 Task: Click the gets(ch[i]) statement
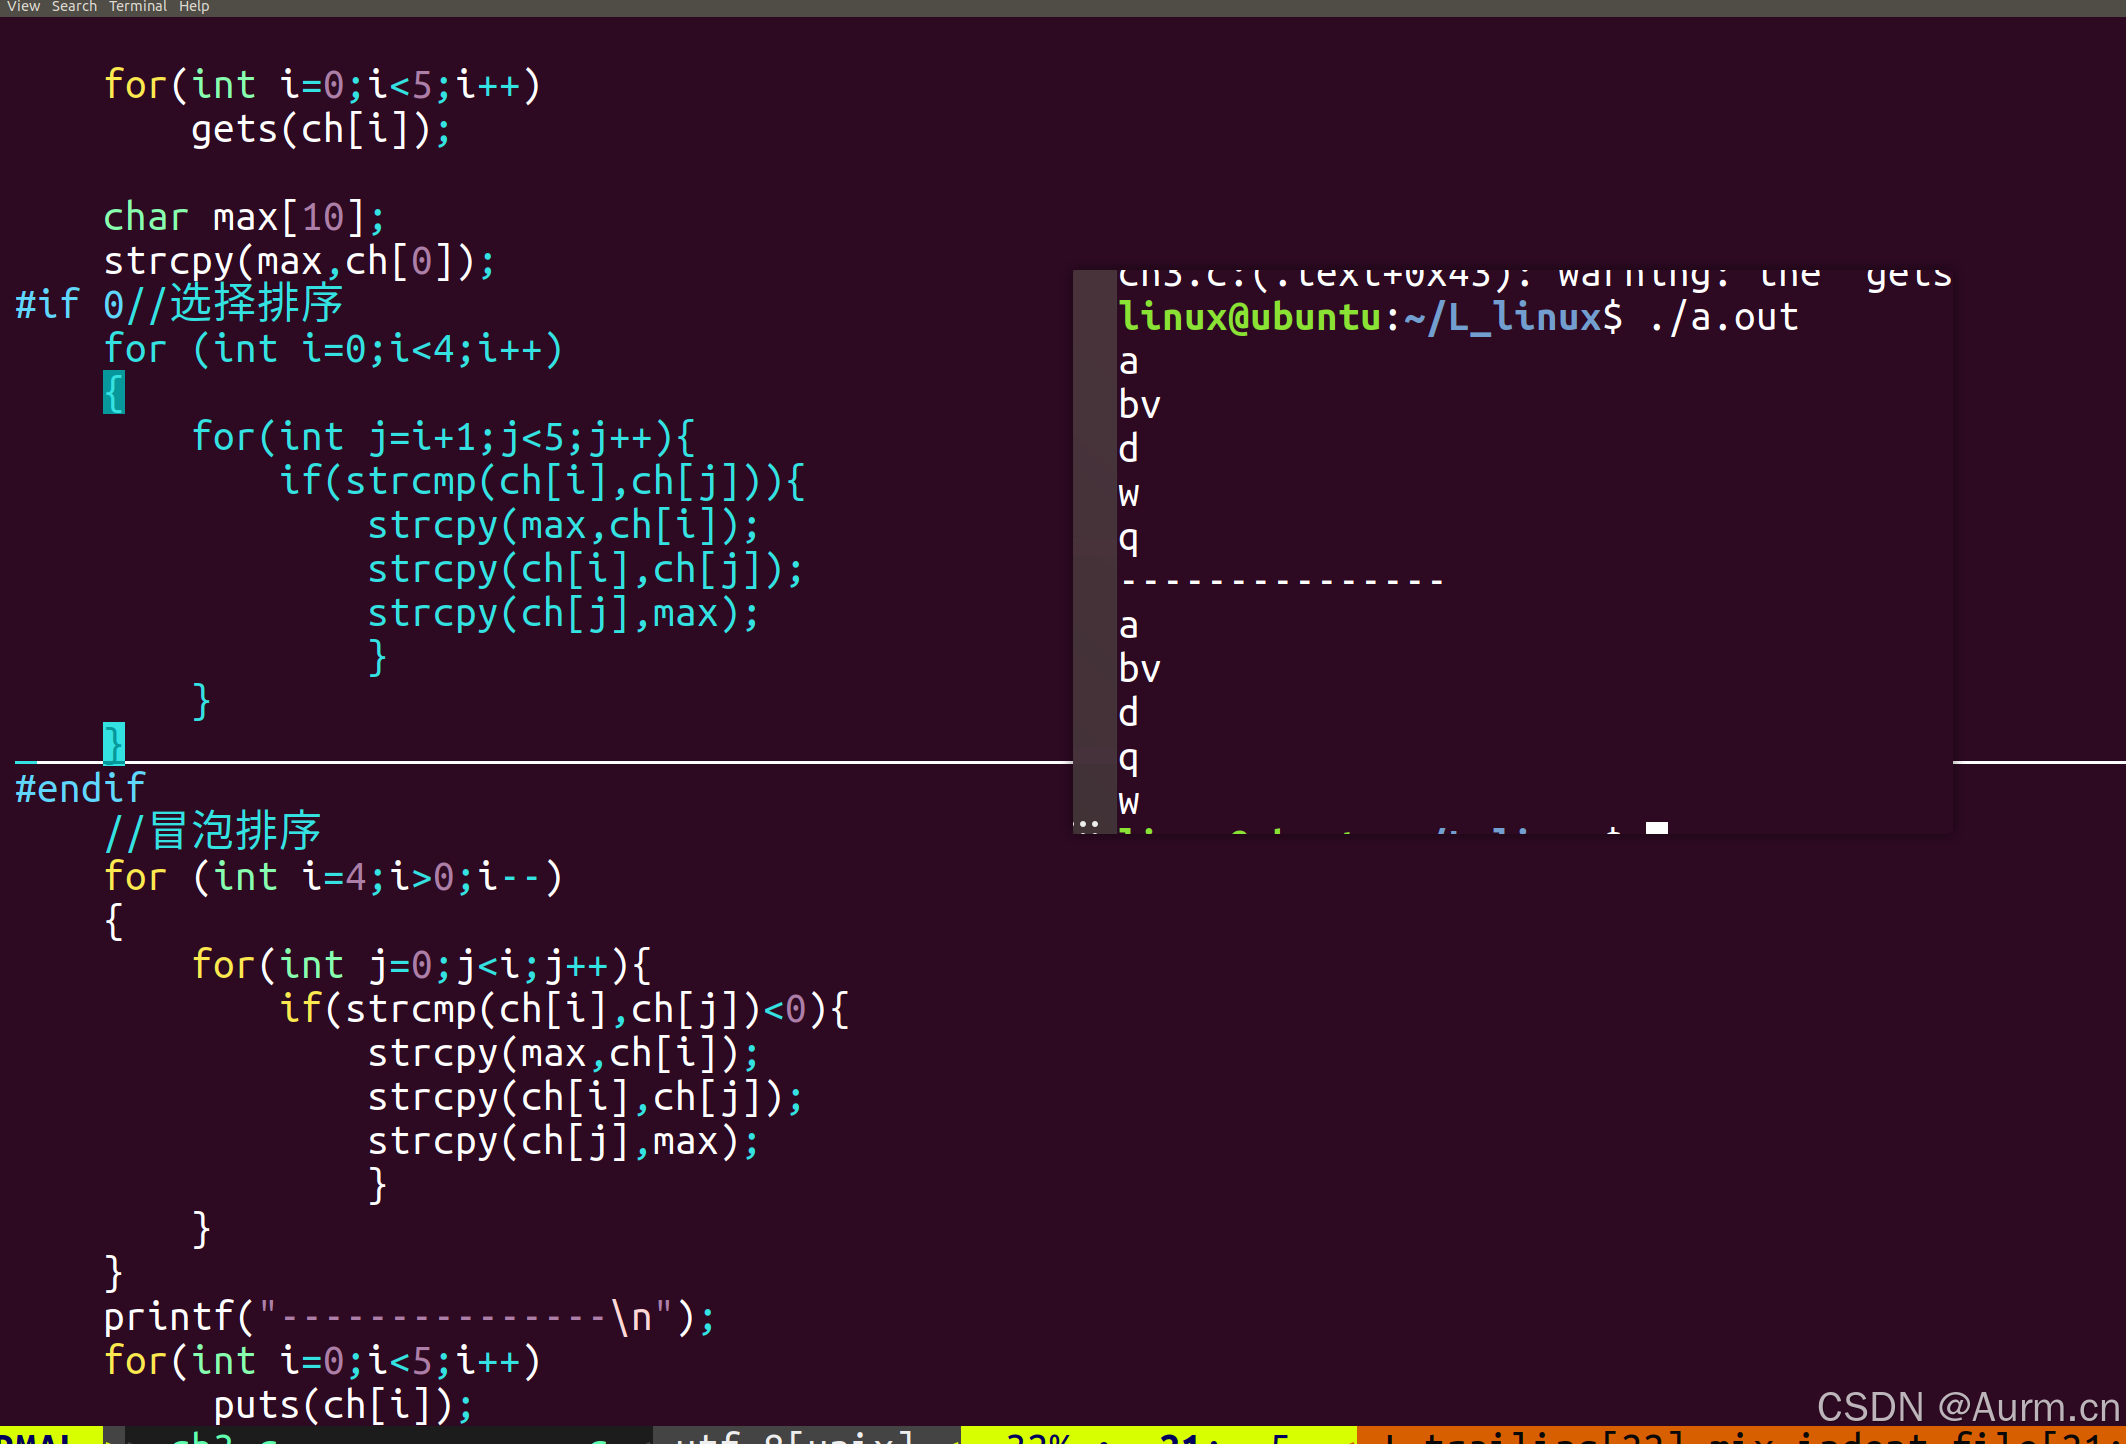320,129
